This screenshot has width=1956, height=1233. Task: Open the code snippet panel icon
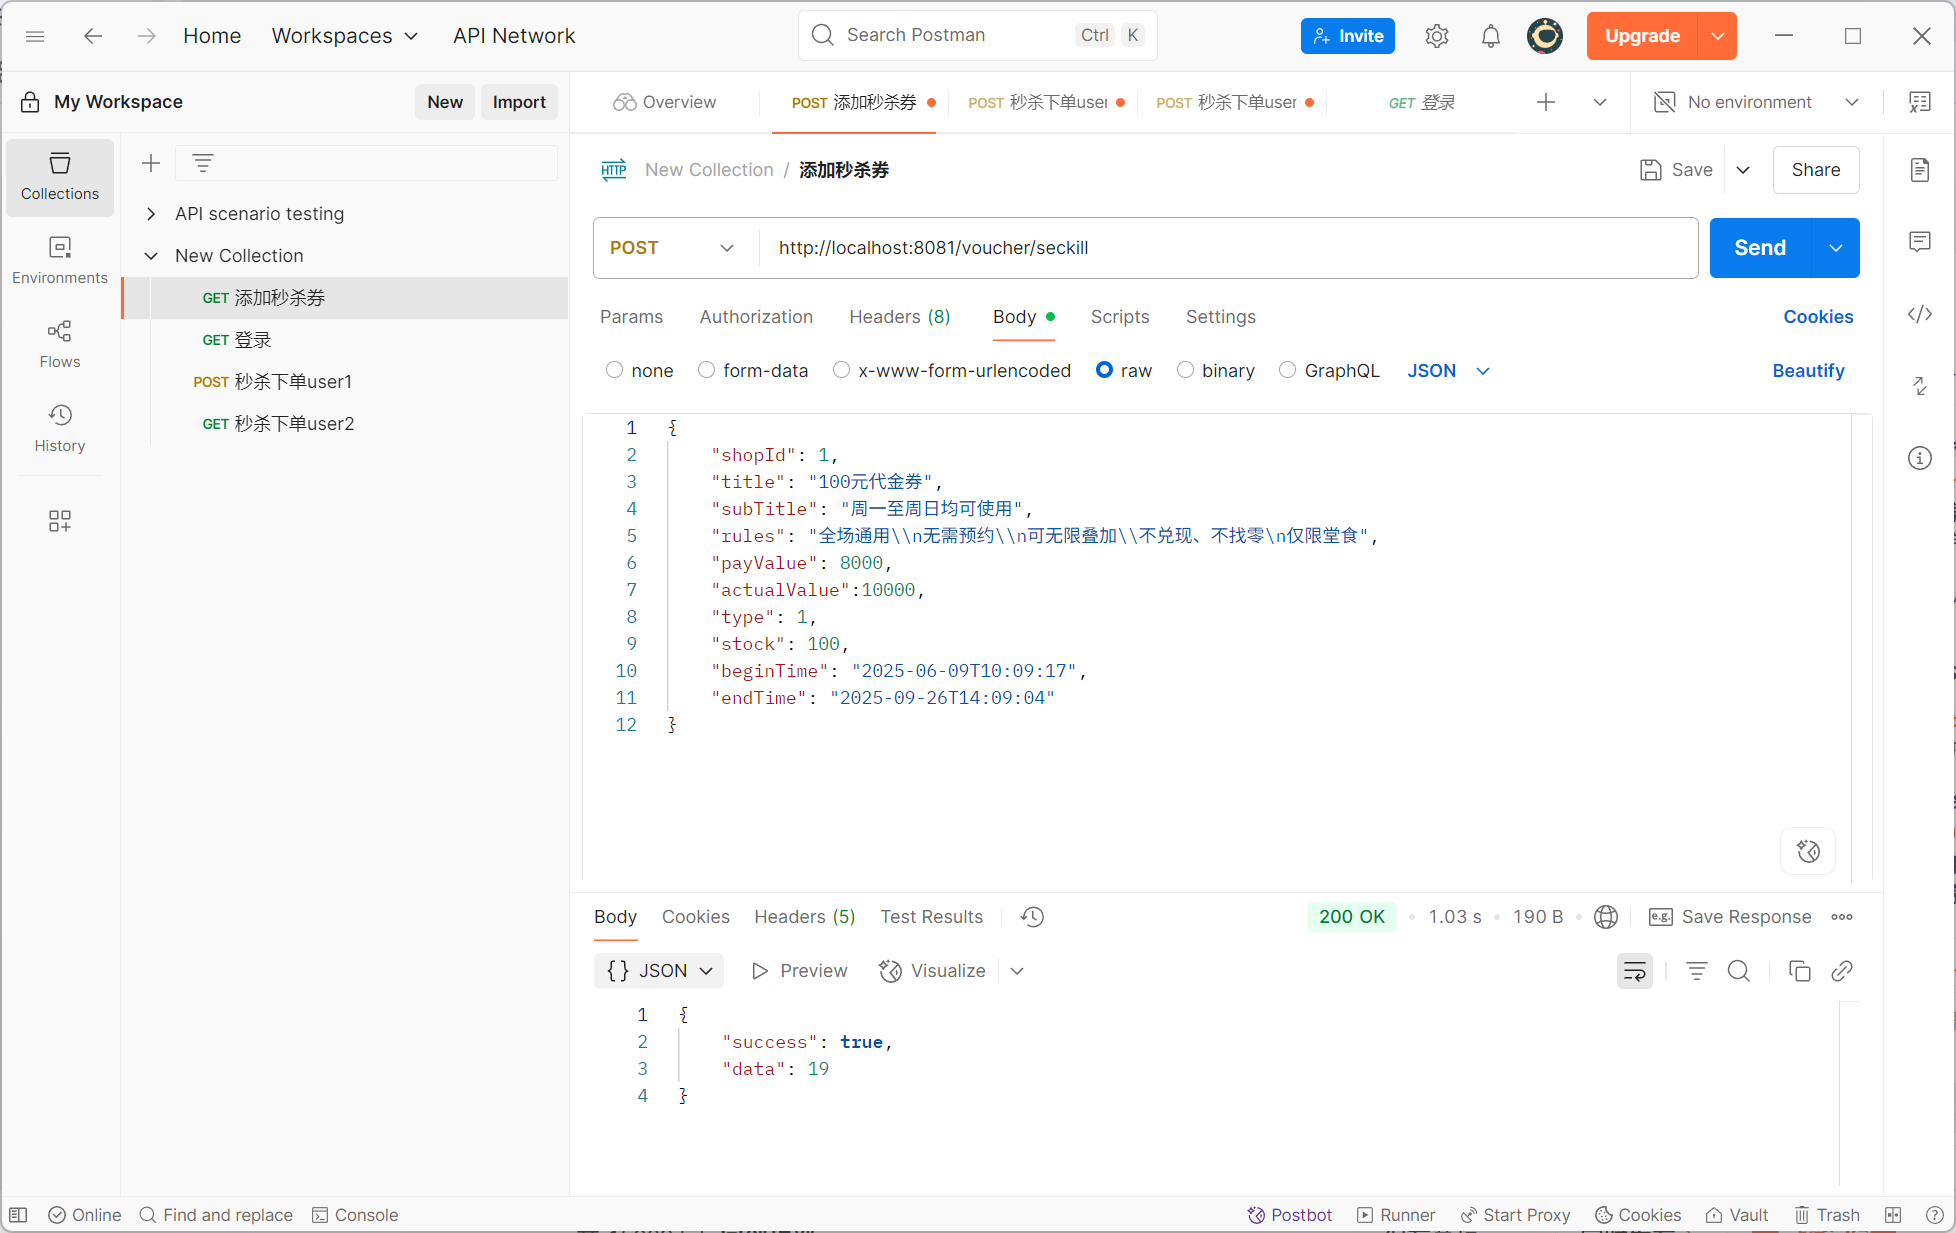click(x=1919, y=314)
